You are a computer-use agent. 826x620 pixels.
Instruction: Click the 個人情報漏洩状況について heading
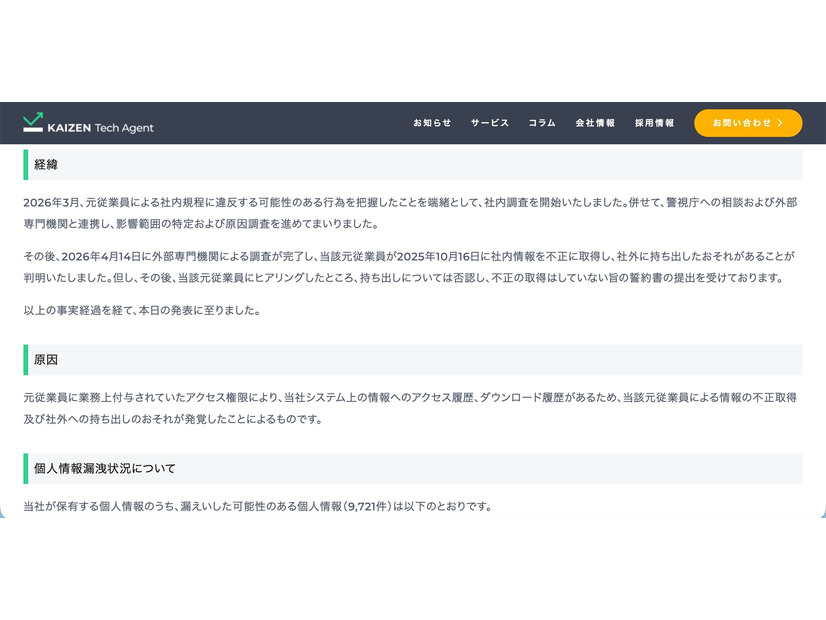[x=412, y=468]
